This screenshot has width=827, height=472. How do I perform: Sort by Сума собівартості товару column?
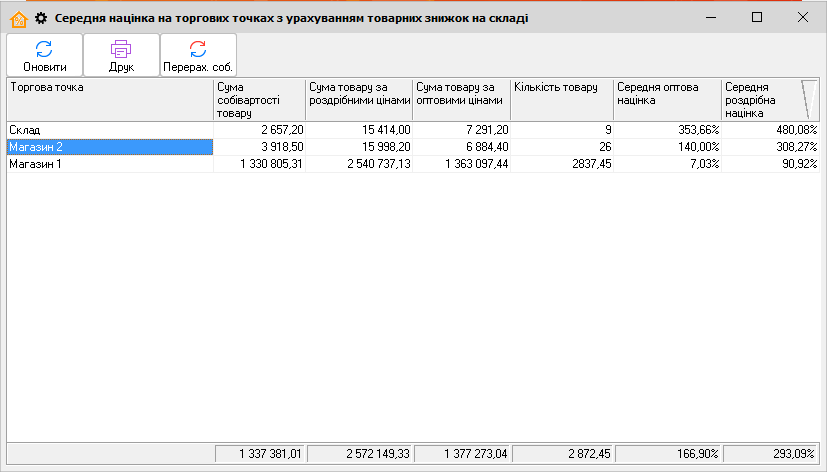(259, 100)
